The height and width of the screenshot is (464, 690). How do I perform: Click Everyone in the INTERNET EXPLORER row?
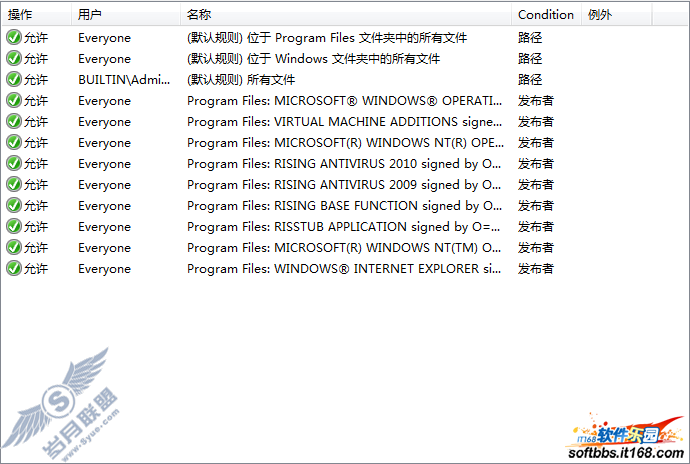coord(104,269)
